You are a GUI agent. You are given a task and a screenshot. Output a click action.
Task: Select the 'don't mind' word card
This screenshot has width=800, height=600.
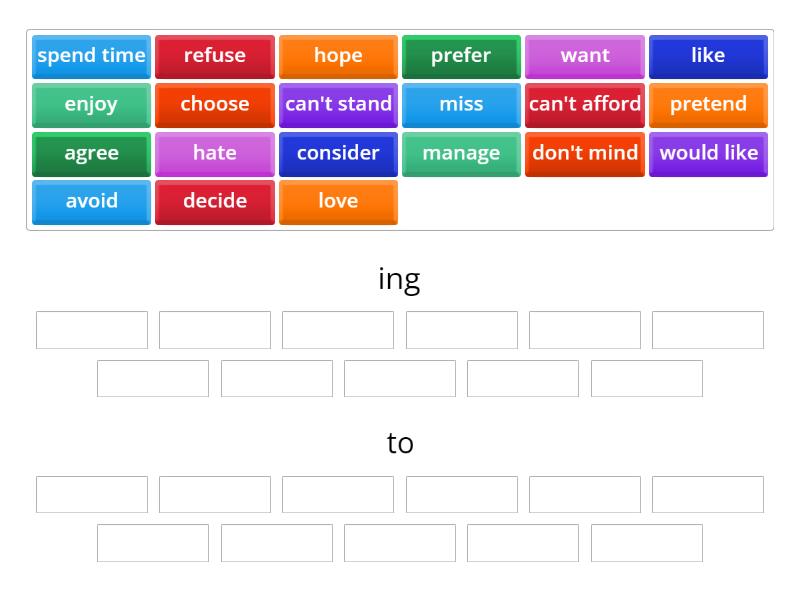(585, 153)
